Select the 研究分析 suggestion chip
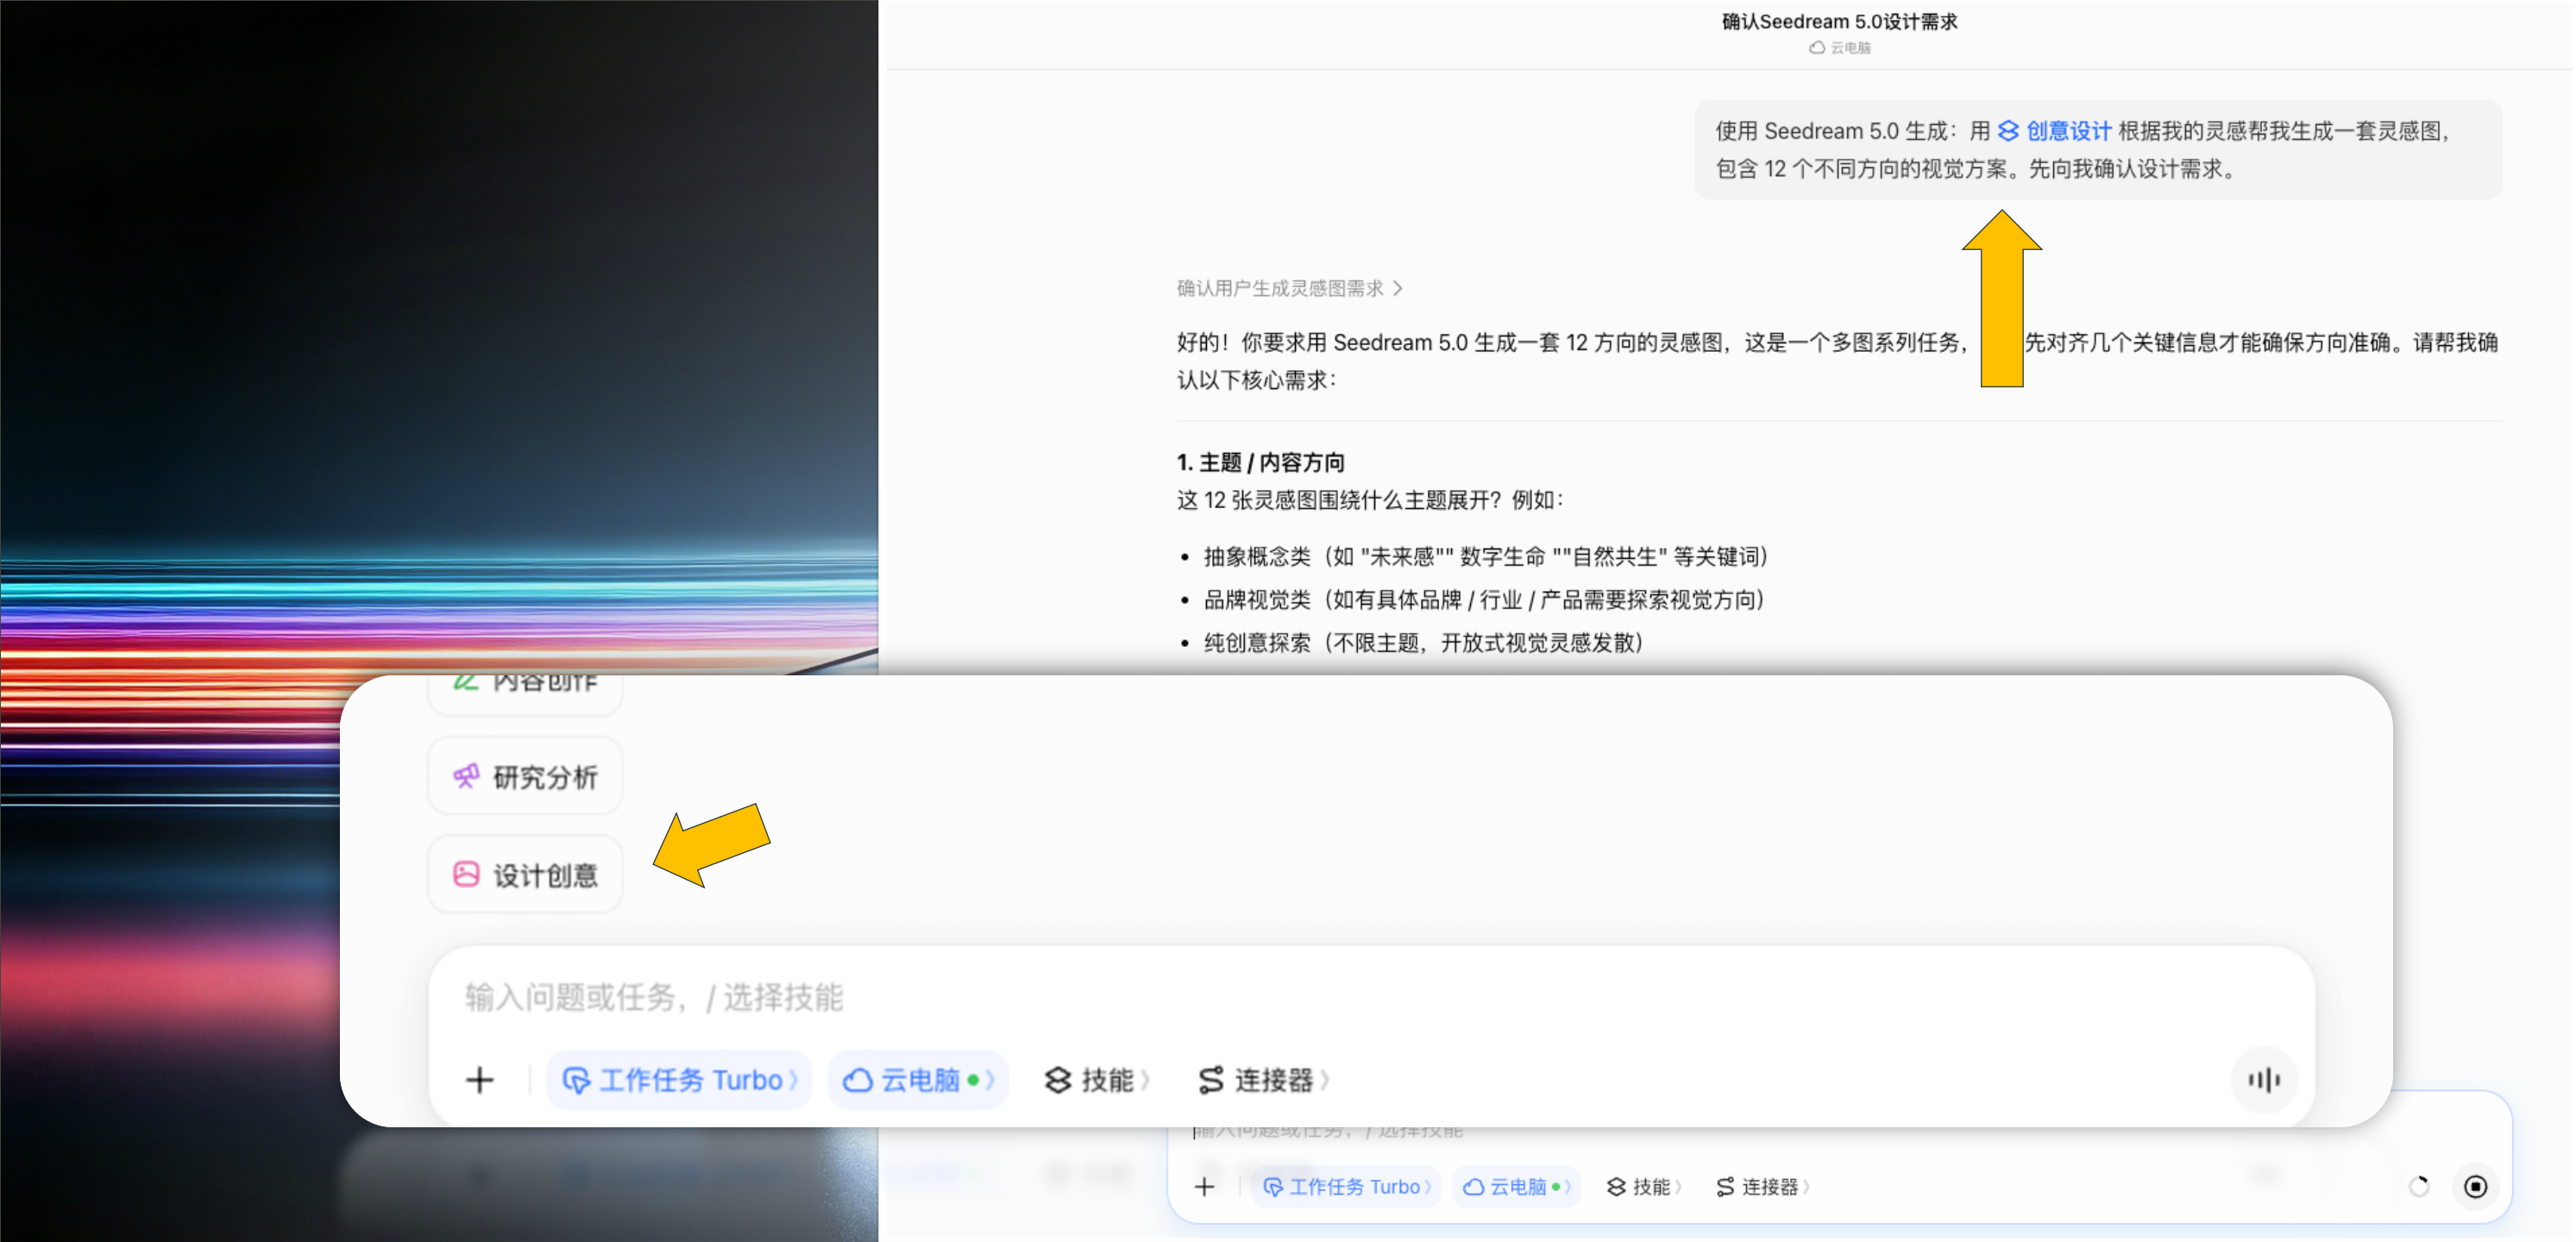This screenshot has height=1242, width=2576. pyautogui.click(x=526, y=777)
